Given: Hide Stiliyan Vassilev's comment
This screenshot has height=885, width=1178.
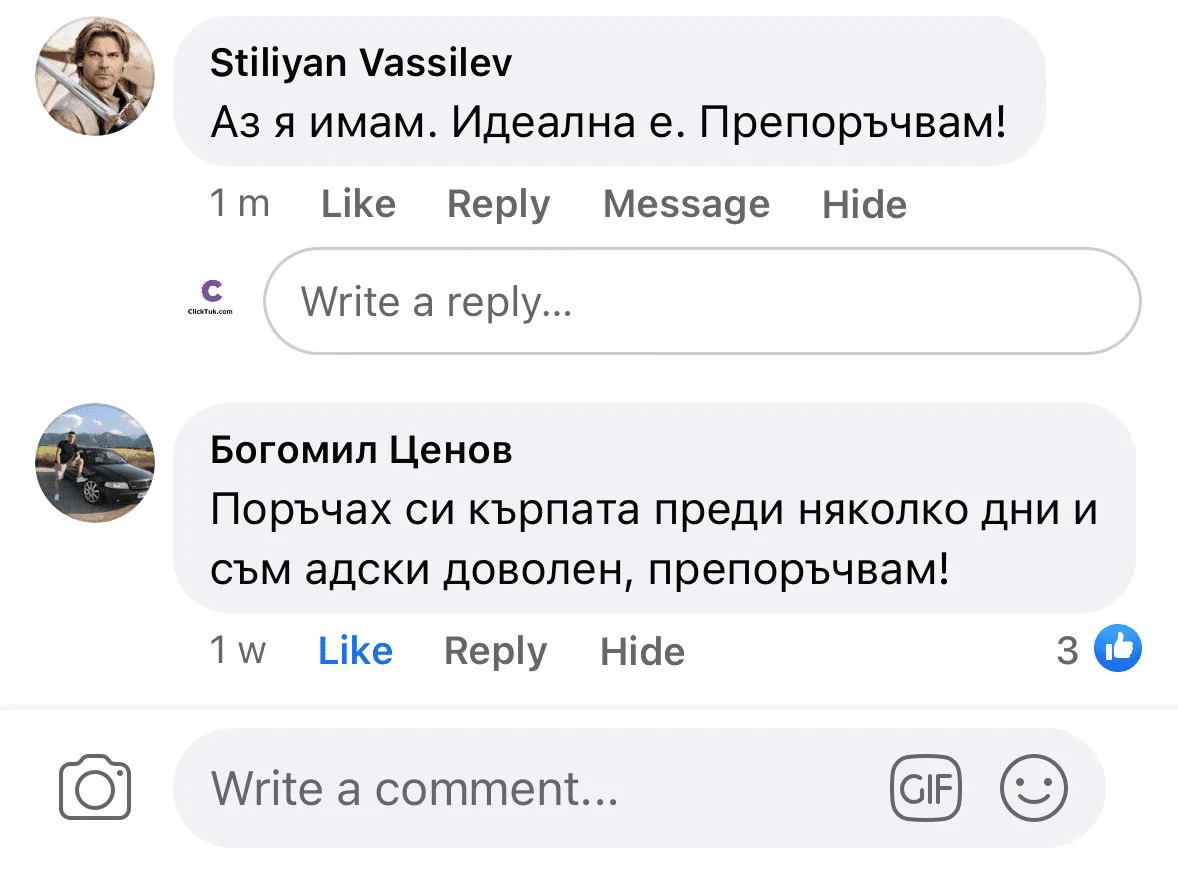Looking at the screenshot, I should 864,204.
